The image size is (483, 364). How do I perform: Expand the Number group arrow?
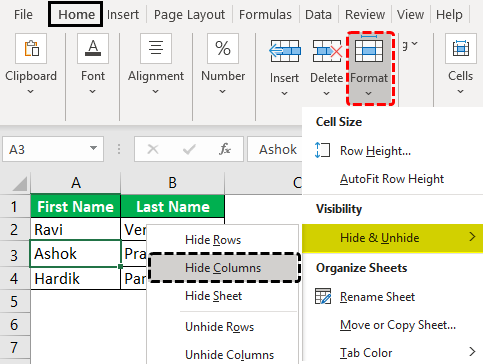223,91
